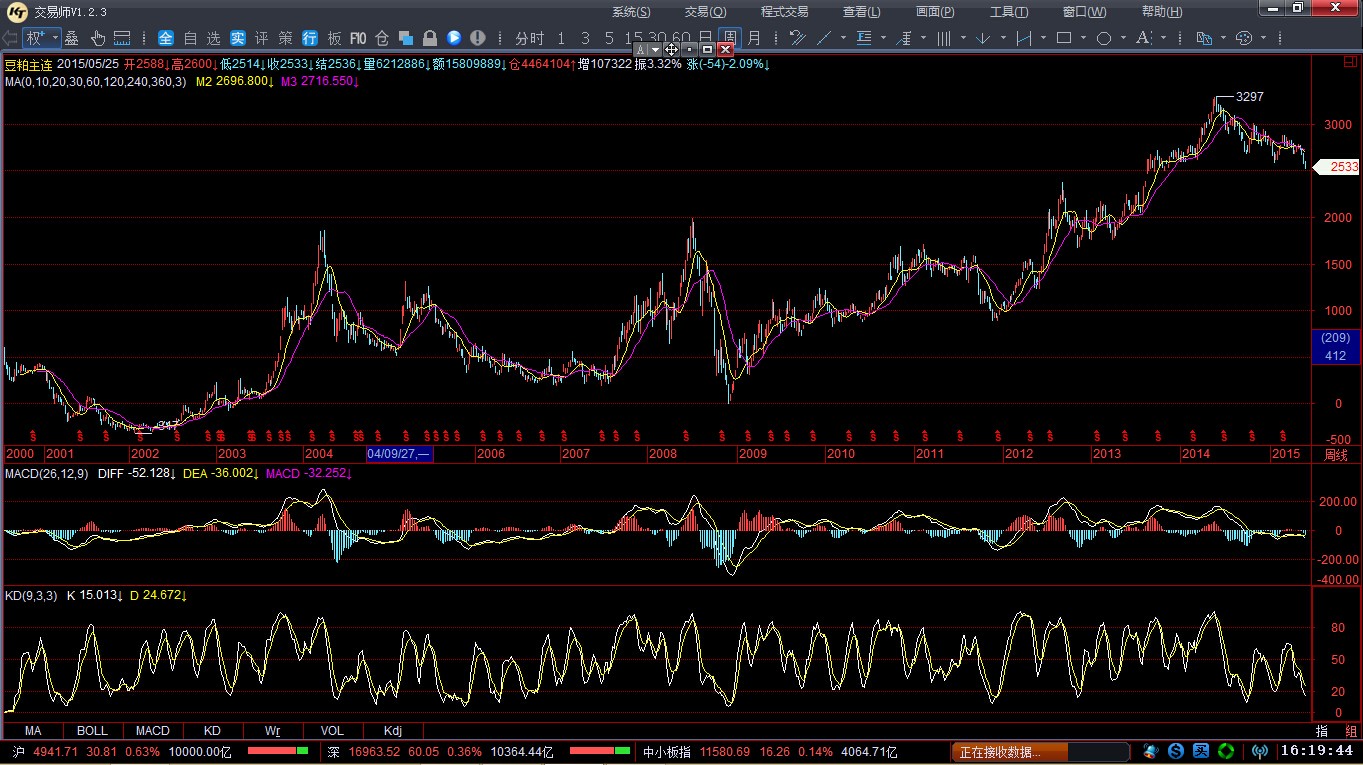Click the ruler measurement tool icon
Image resolution: width=1363 pixels, height=765 pixels.
pos(122,38)
